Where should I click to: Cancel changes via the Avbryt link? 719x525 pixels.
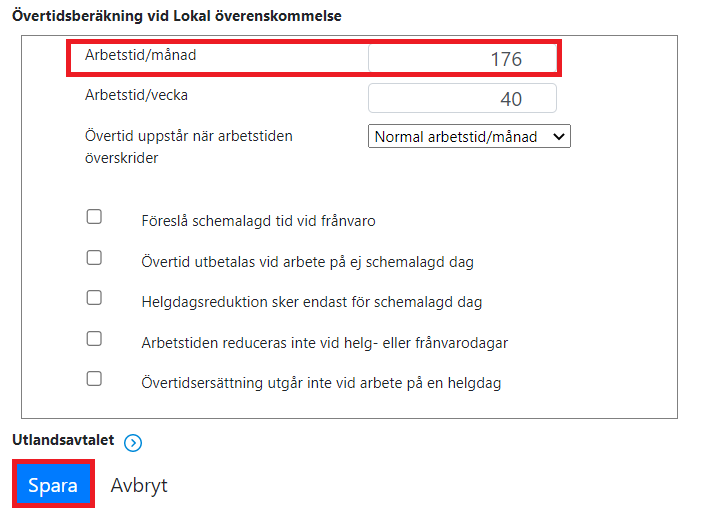[x=139, y=485]
